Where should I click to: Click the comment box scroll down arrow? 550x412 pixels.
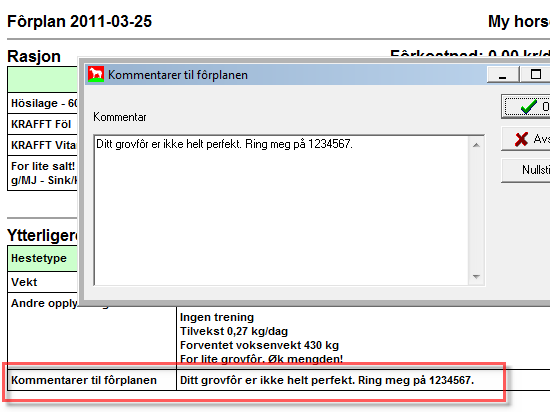pos(476,277)
